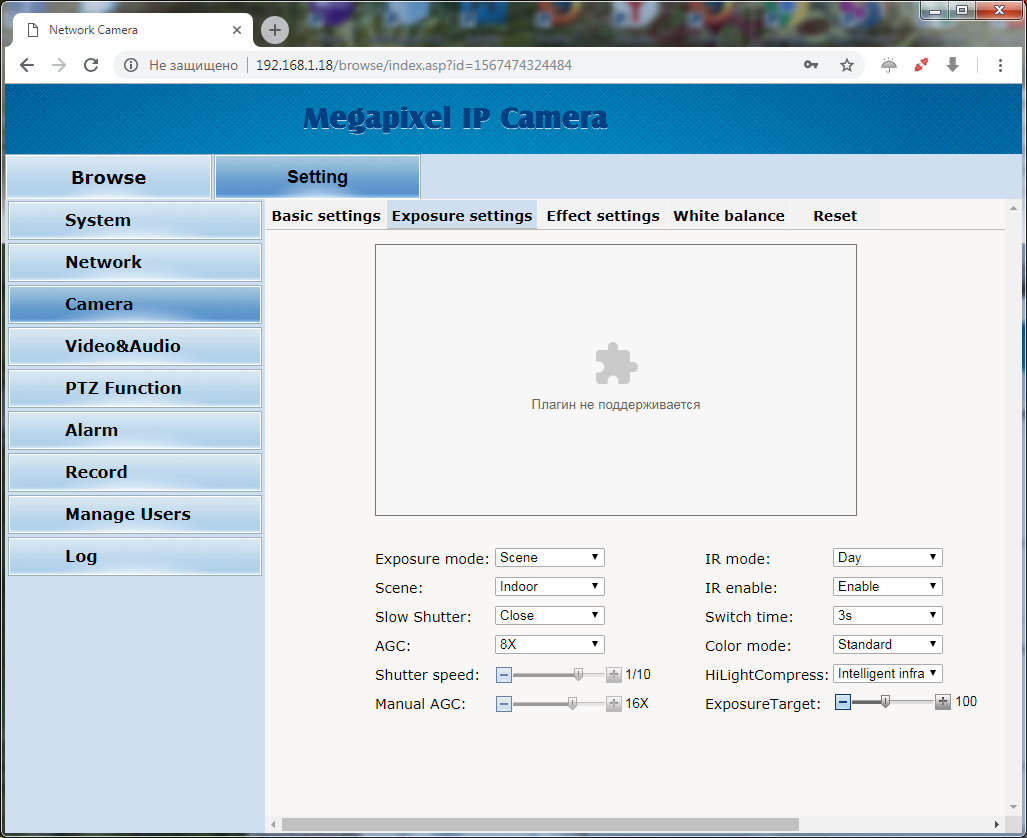Open the Exposure mode dropdown
1027x838 pixels.
click(x=549, y=558)
